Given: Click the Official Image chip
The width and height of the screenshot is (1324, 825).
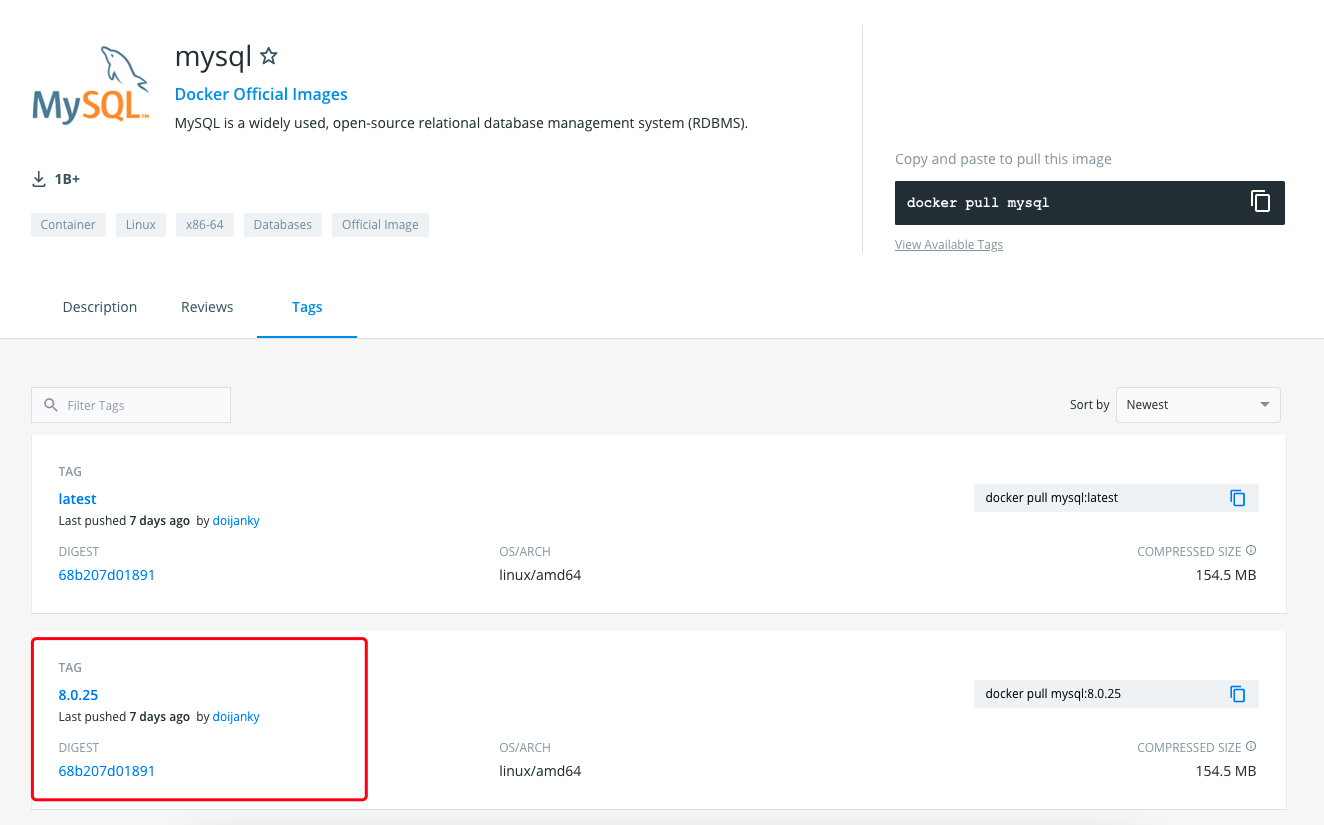Looking at the screenshot, I should click(x=380, y=225).
